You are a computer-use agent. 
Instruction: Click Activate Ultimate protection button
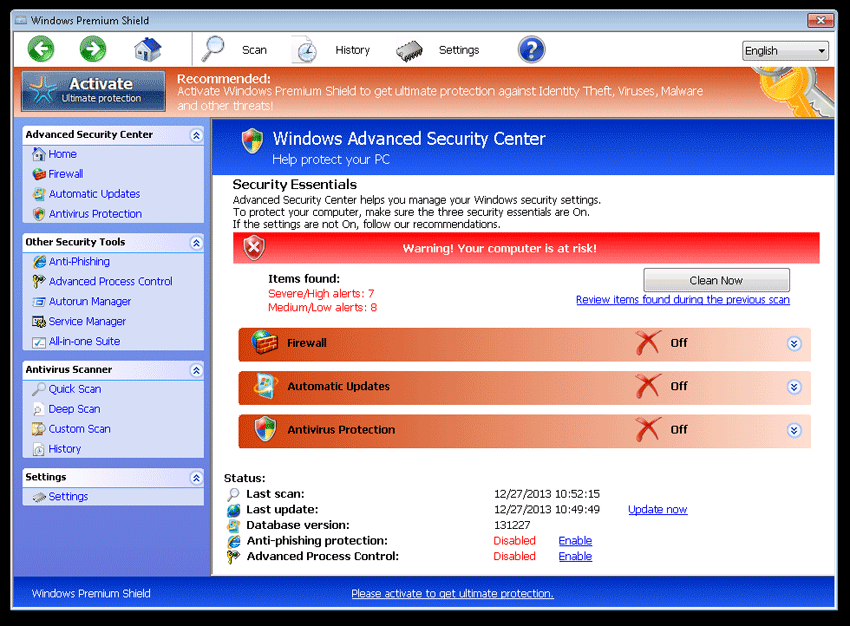pos(93,90)
